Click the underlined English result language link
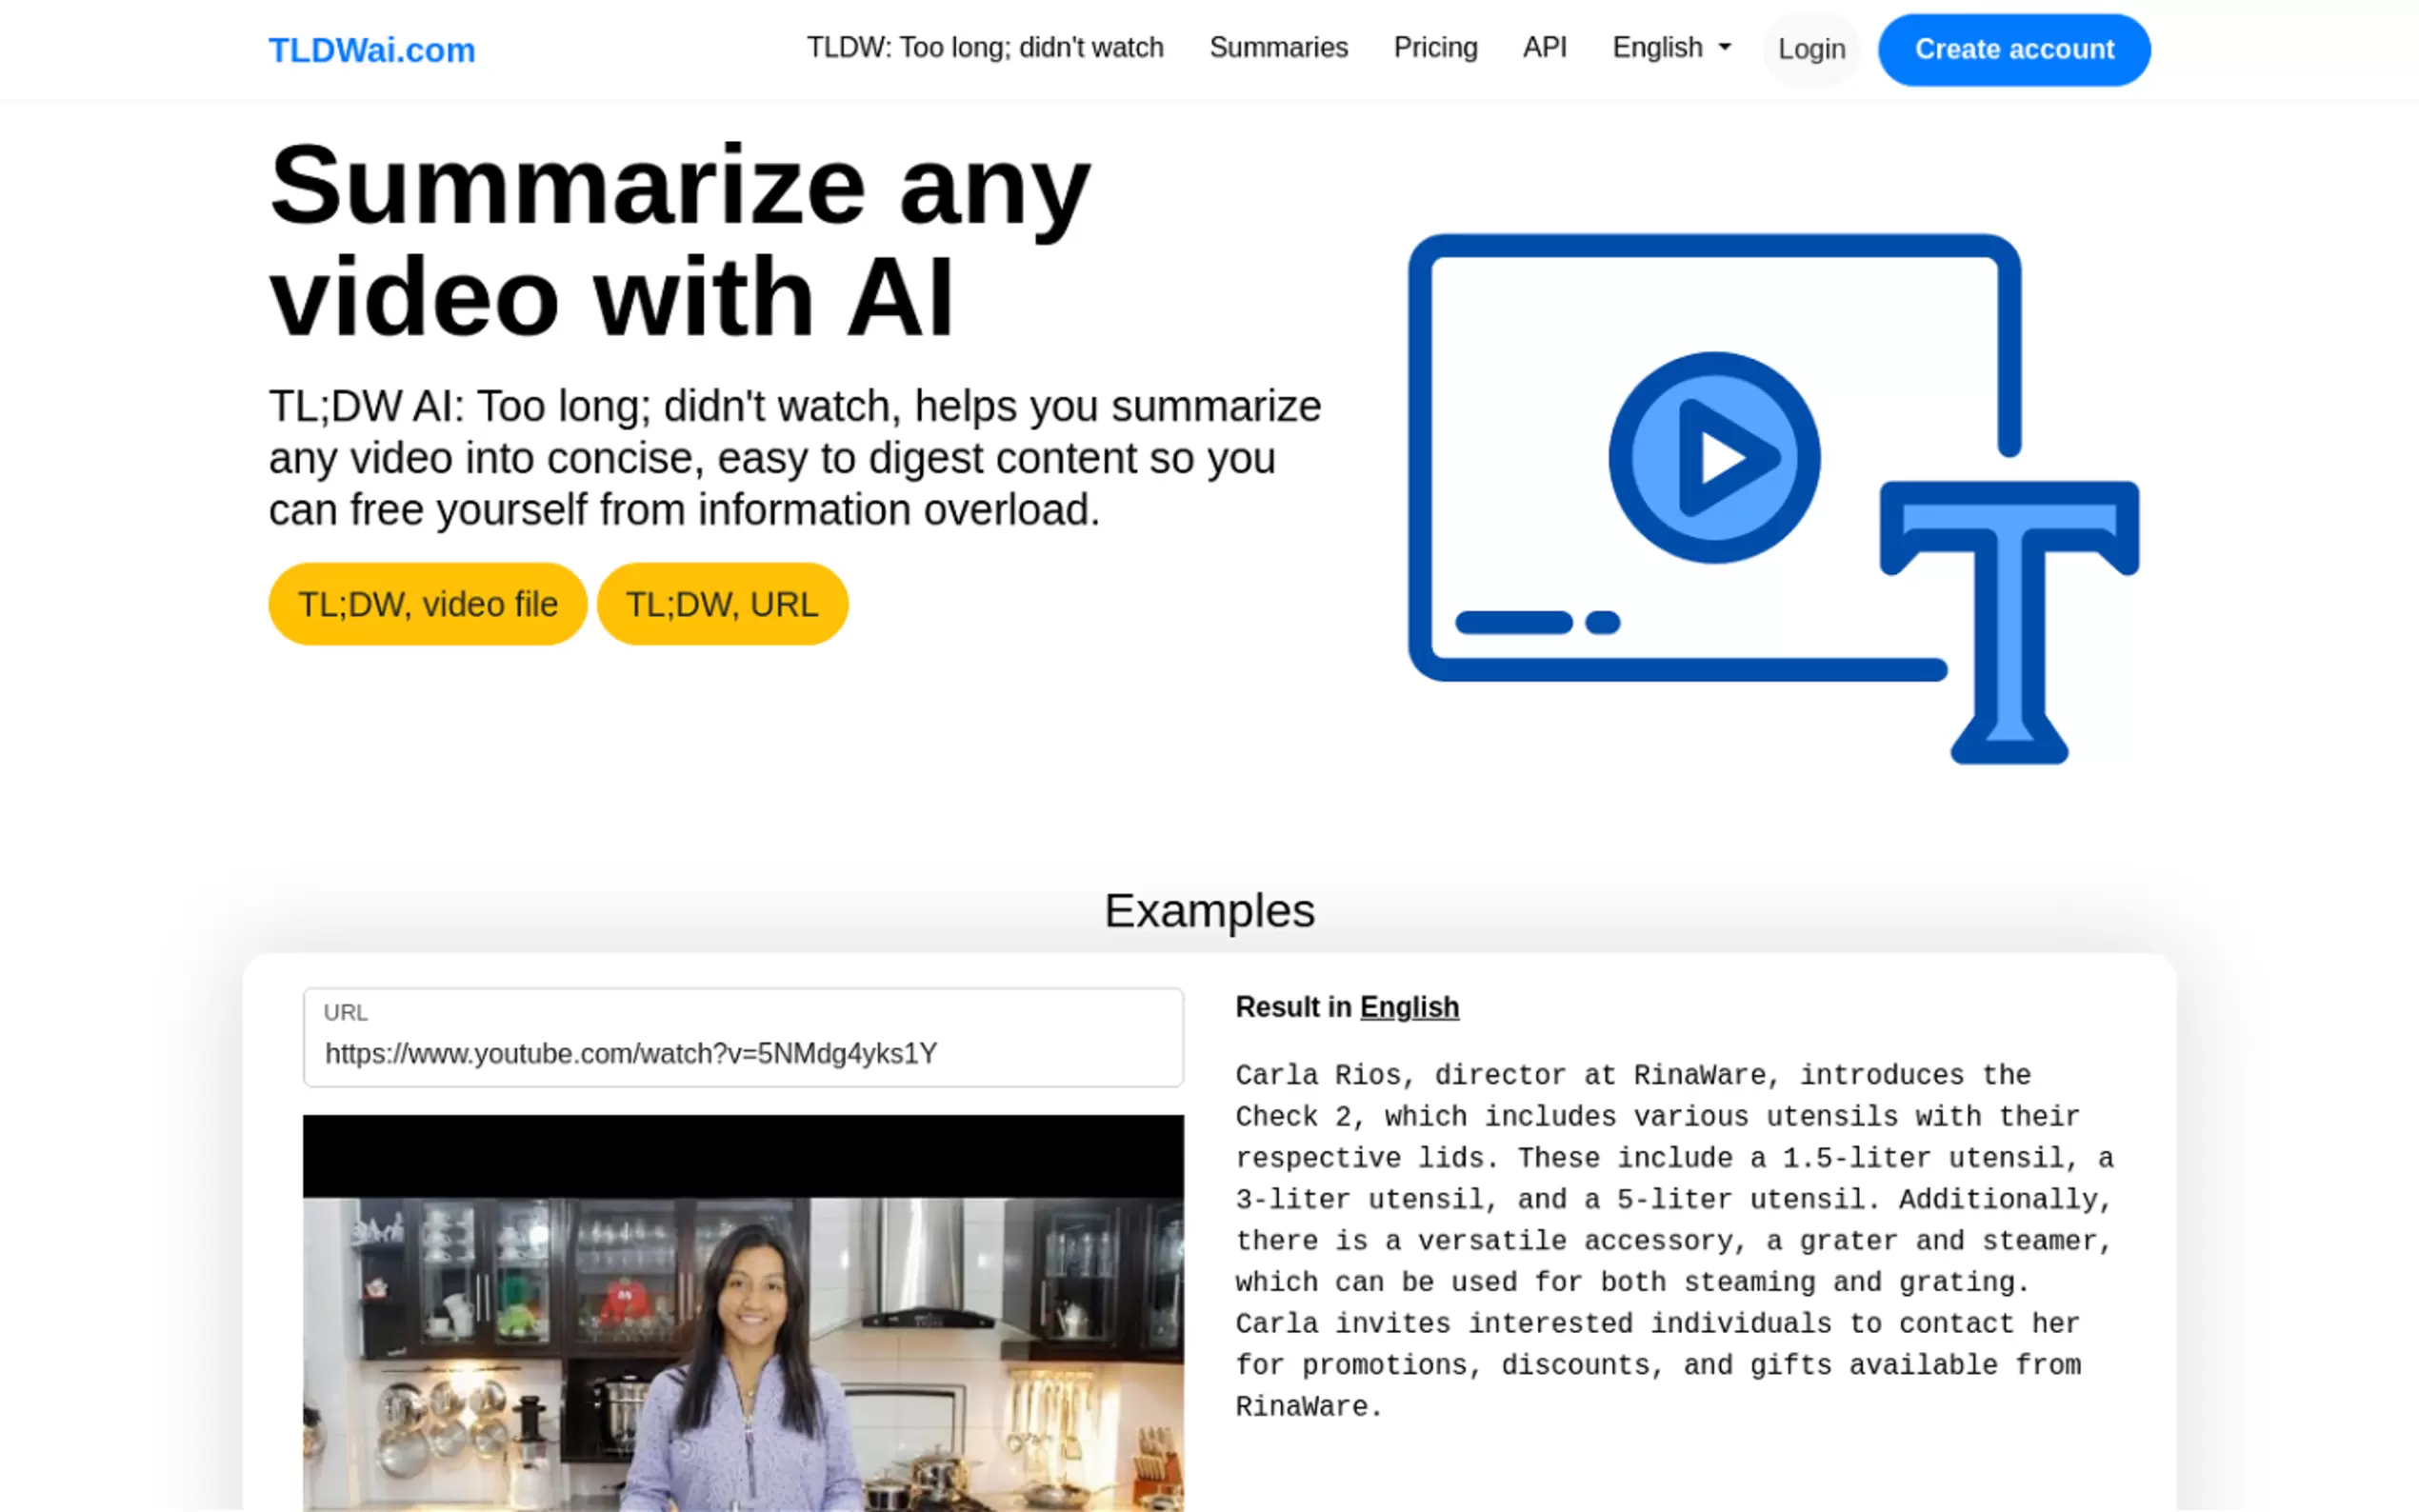 coord(1408,1007)
